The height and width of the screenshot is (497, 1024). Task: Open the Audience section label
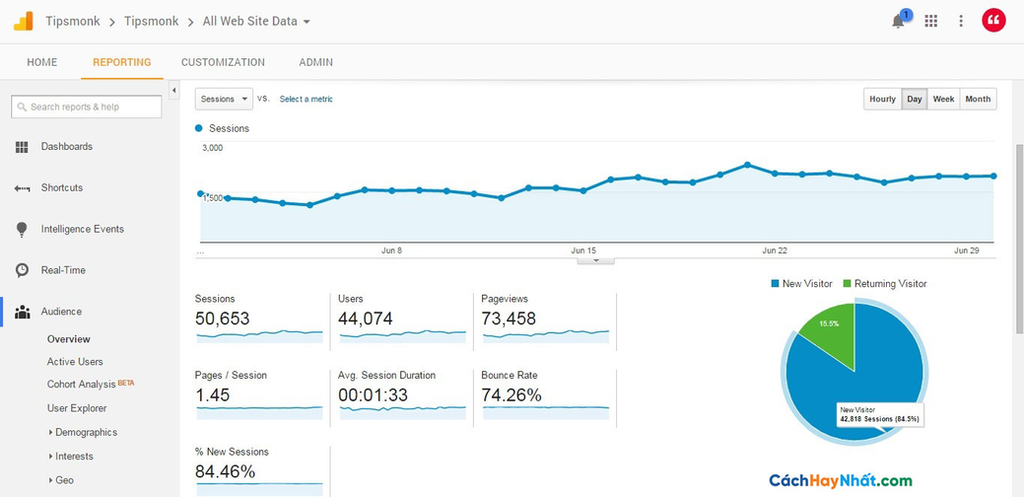(x=61, y=312)
